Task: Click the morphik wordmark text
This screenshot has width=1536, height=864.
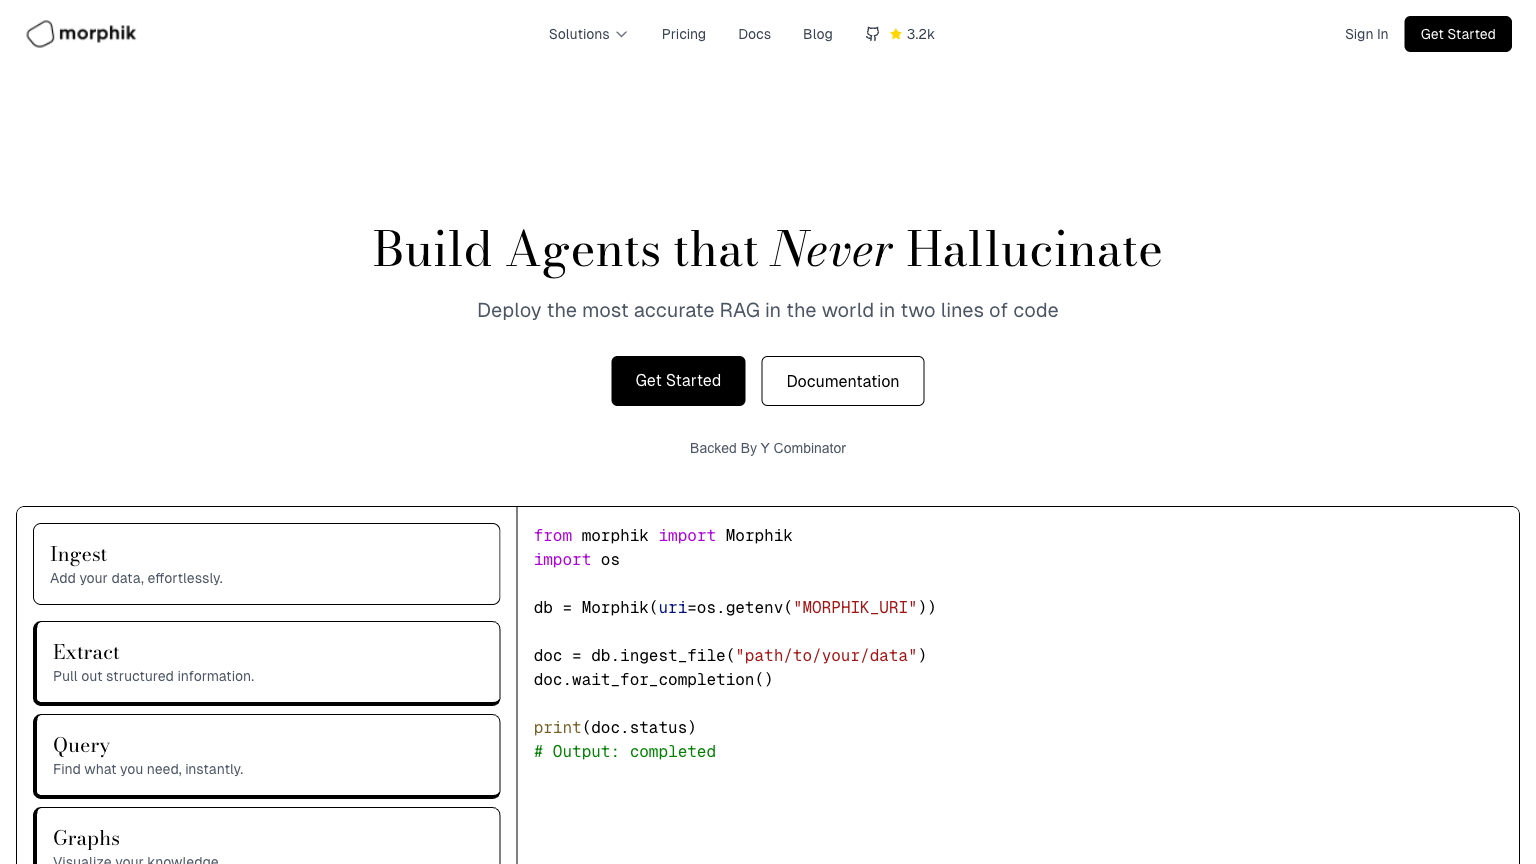Action: [x=97, y=34]
